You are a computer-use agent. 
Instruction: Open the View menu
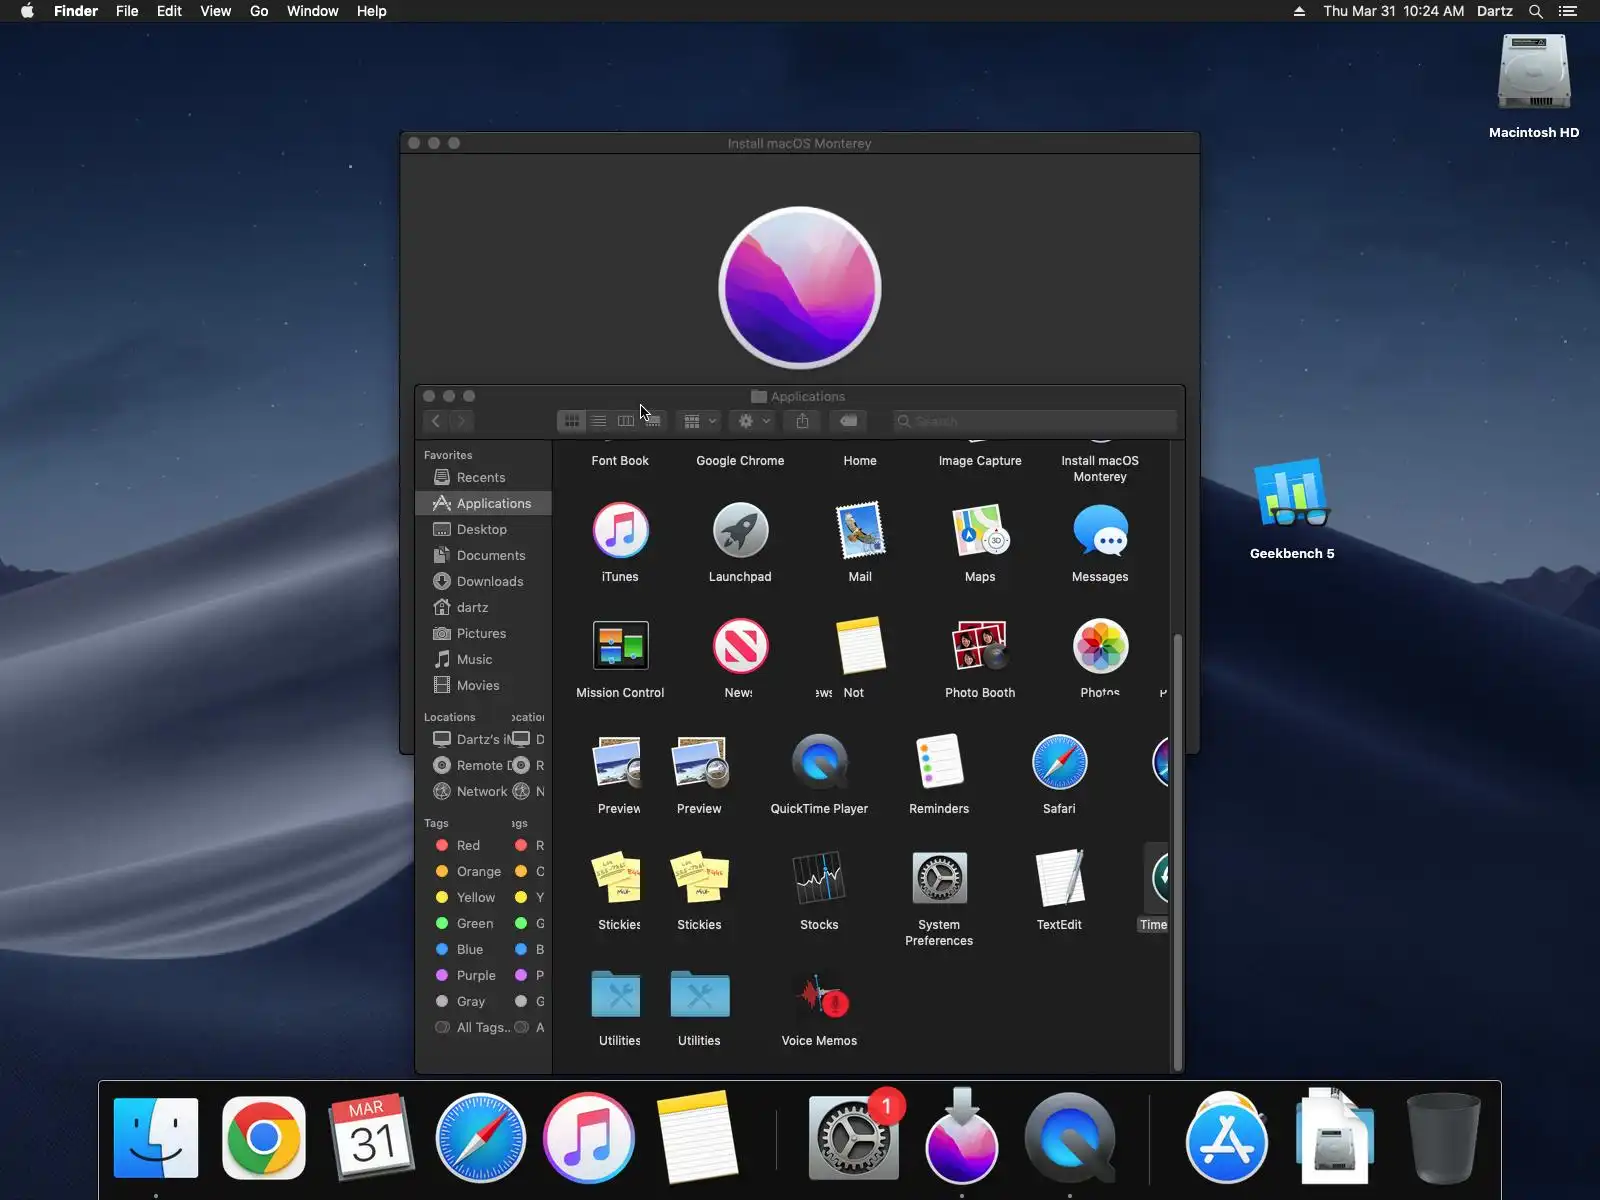point(215,11)
